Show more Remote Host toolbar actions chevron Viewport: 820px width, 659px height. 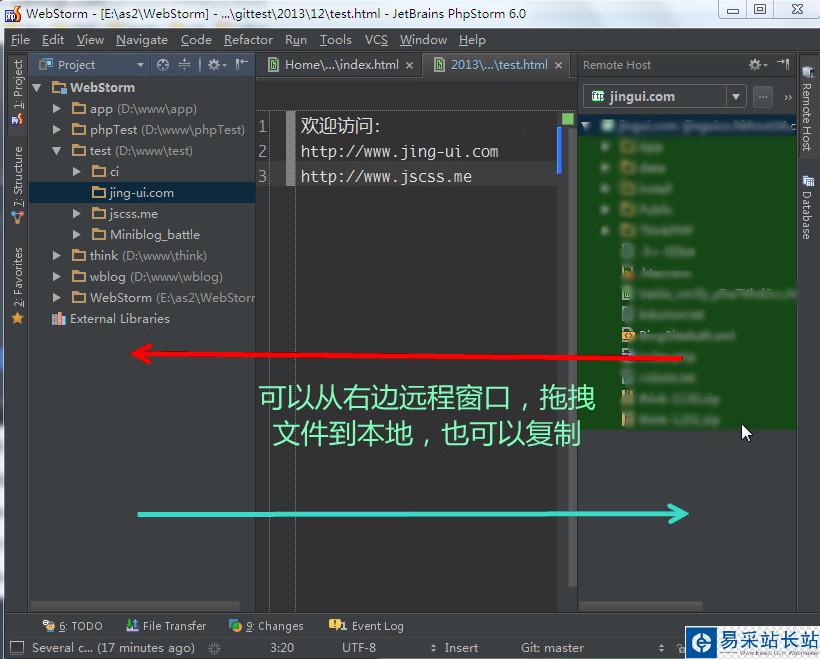pos(788,97)
